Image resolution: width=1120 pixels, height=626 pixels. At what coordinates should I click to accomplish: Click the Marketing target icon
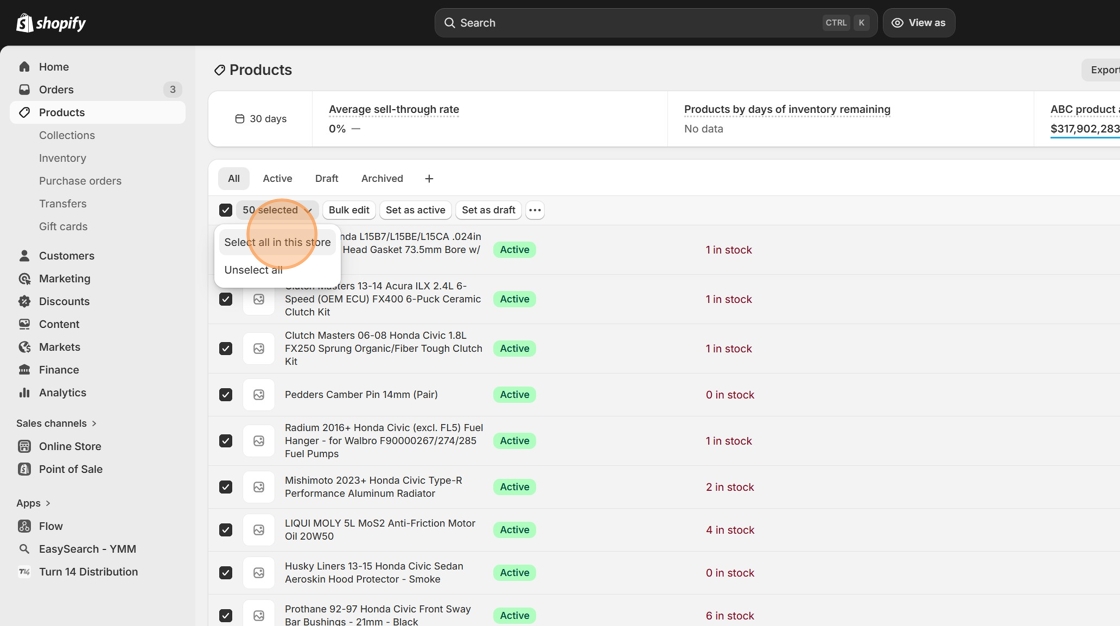pyautogui.click(x=24, y=279)
